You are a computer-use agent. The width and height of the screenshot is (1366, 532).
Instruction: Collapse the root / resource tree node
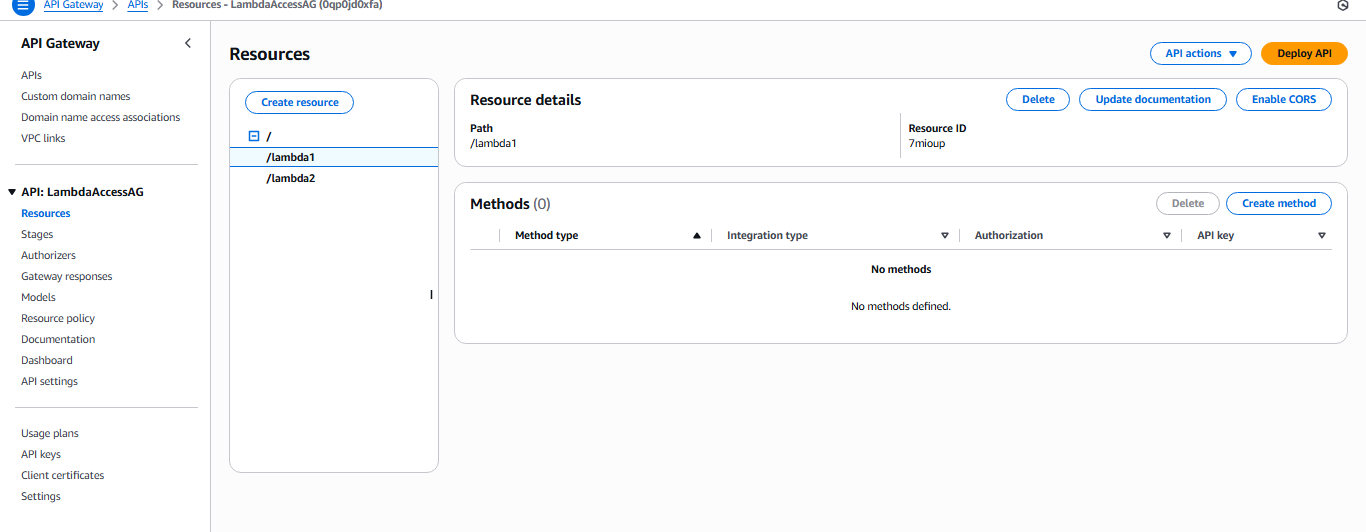pos(254,136)
